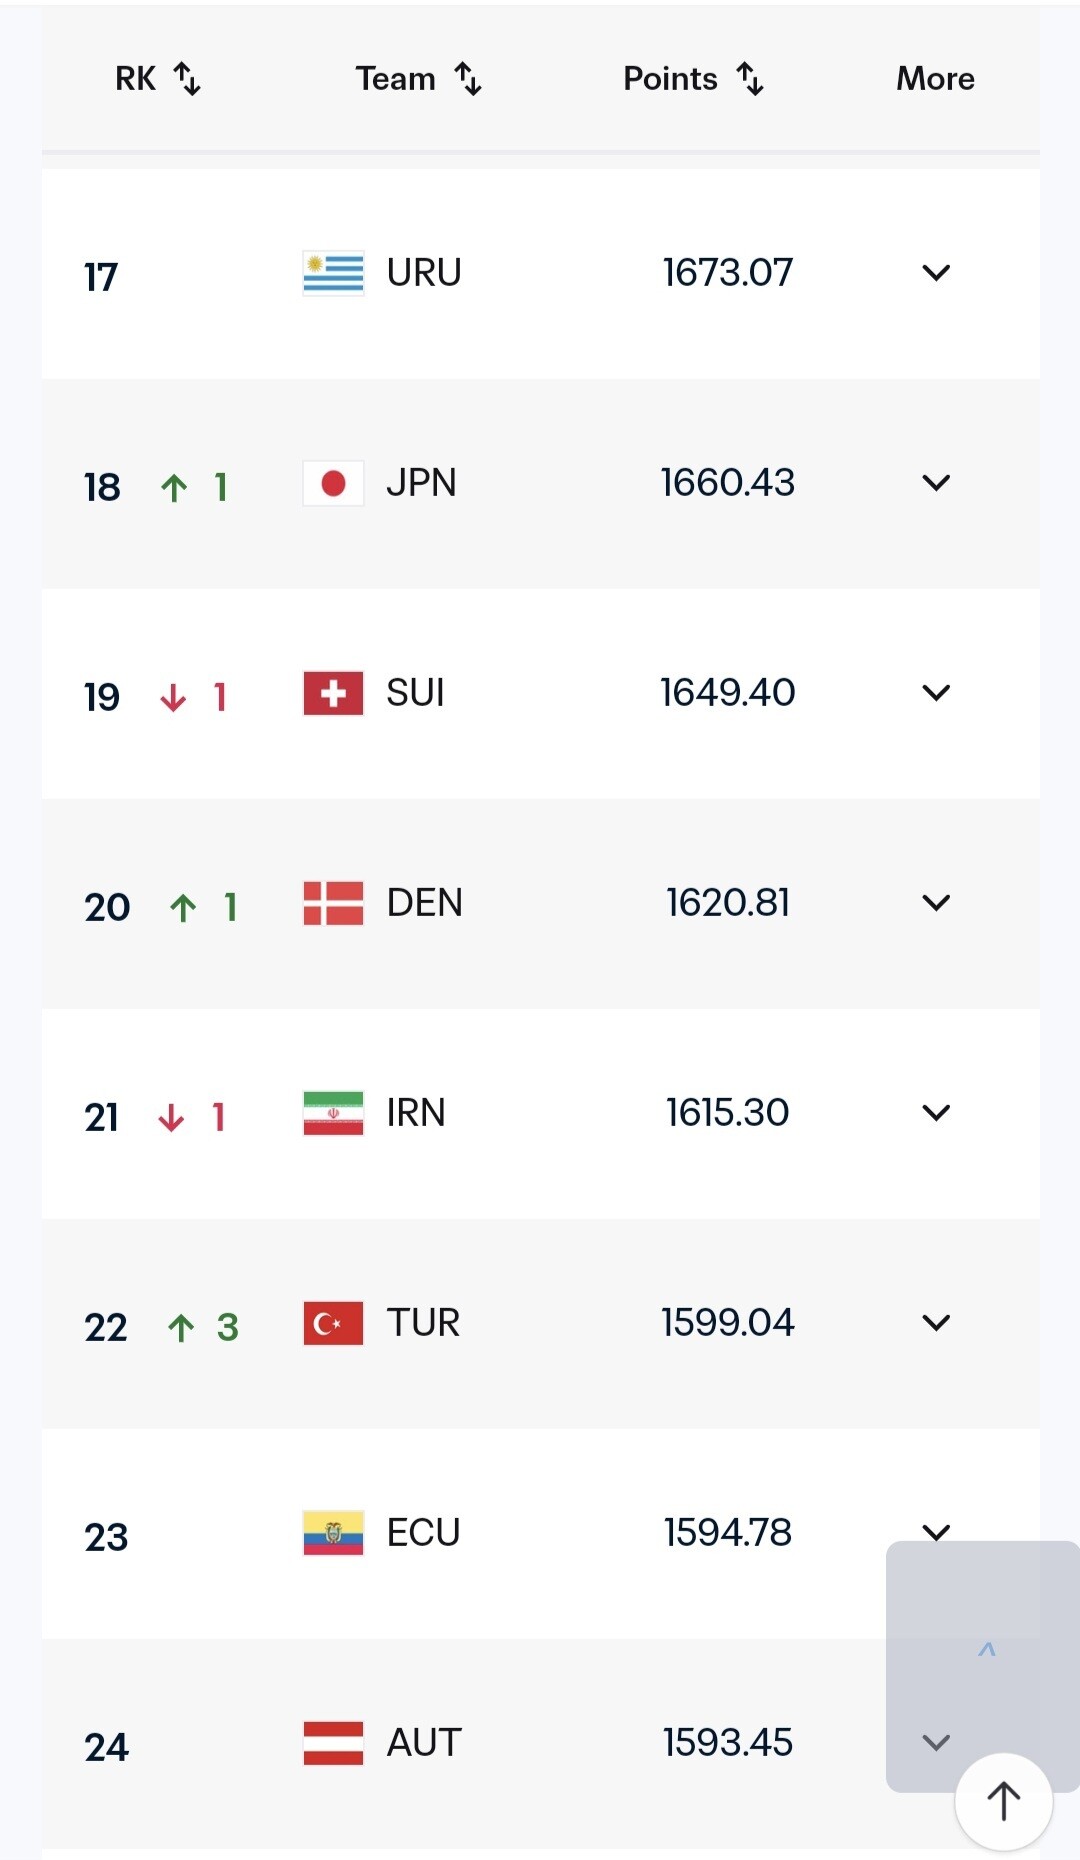Expand the IRN row chevron
The image size is (1080, 1860).
coord(936,1113)
